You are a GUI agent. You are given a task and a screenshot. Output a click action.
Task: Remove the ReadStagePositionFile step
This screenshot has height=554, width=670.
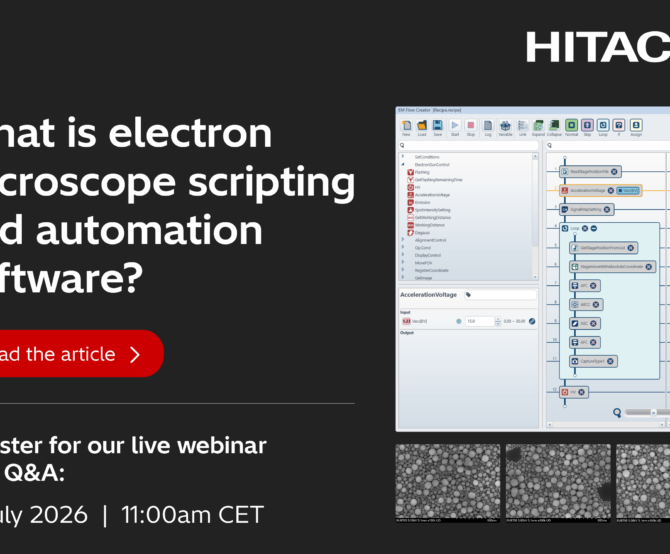[x=614, y=172]
